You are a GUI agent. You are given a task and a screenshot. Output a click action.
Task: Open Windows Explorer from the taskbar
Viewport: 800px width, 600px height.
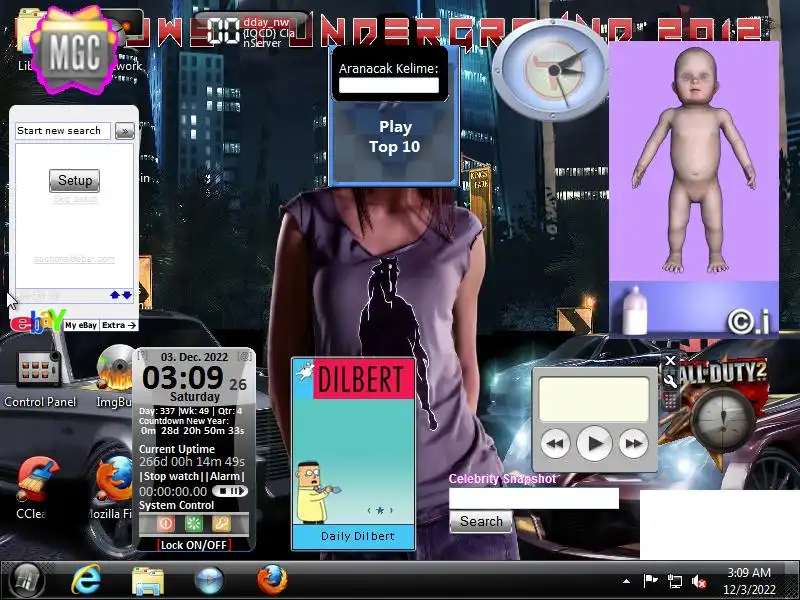[x=147, y=581]
